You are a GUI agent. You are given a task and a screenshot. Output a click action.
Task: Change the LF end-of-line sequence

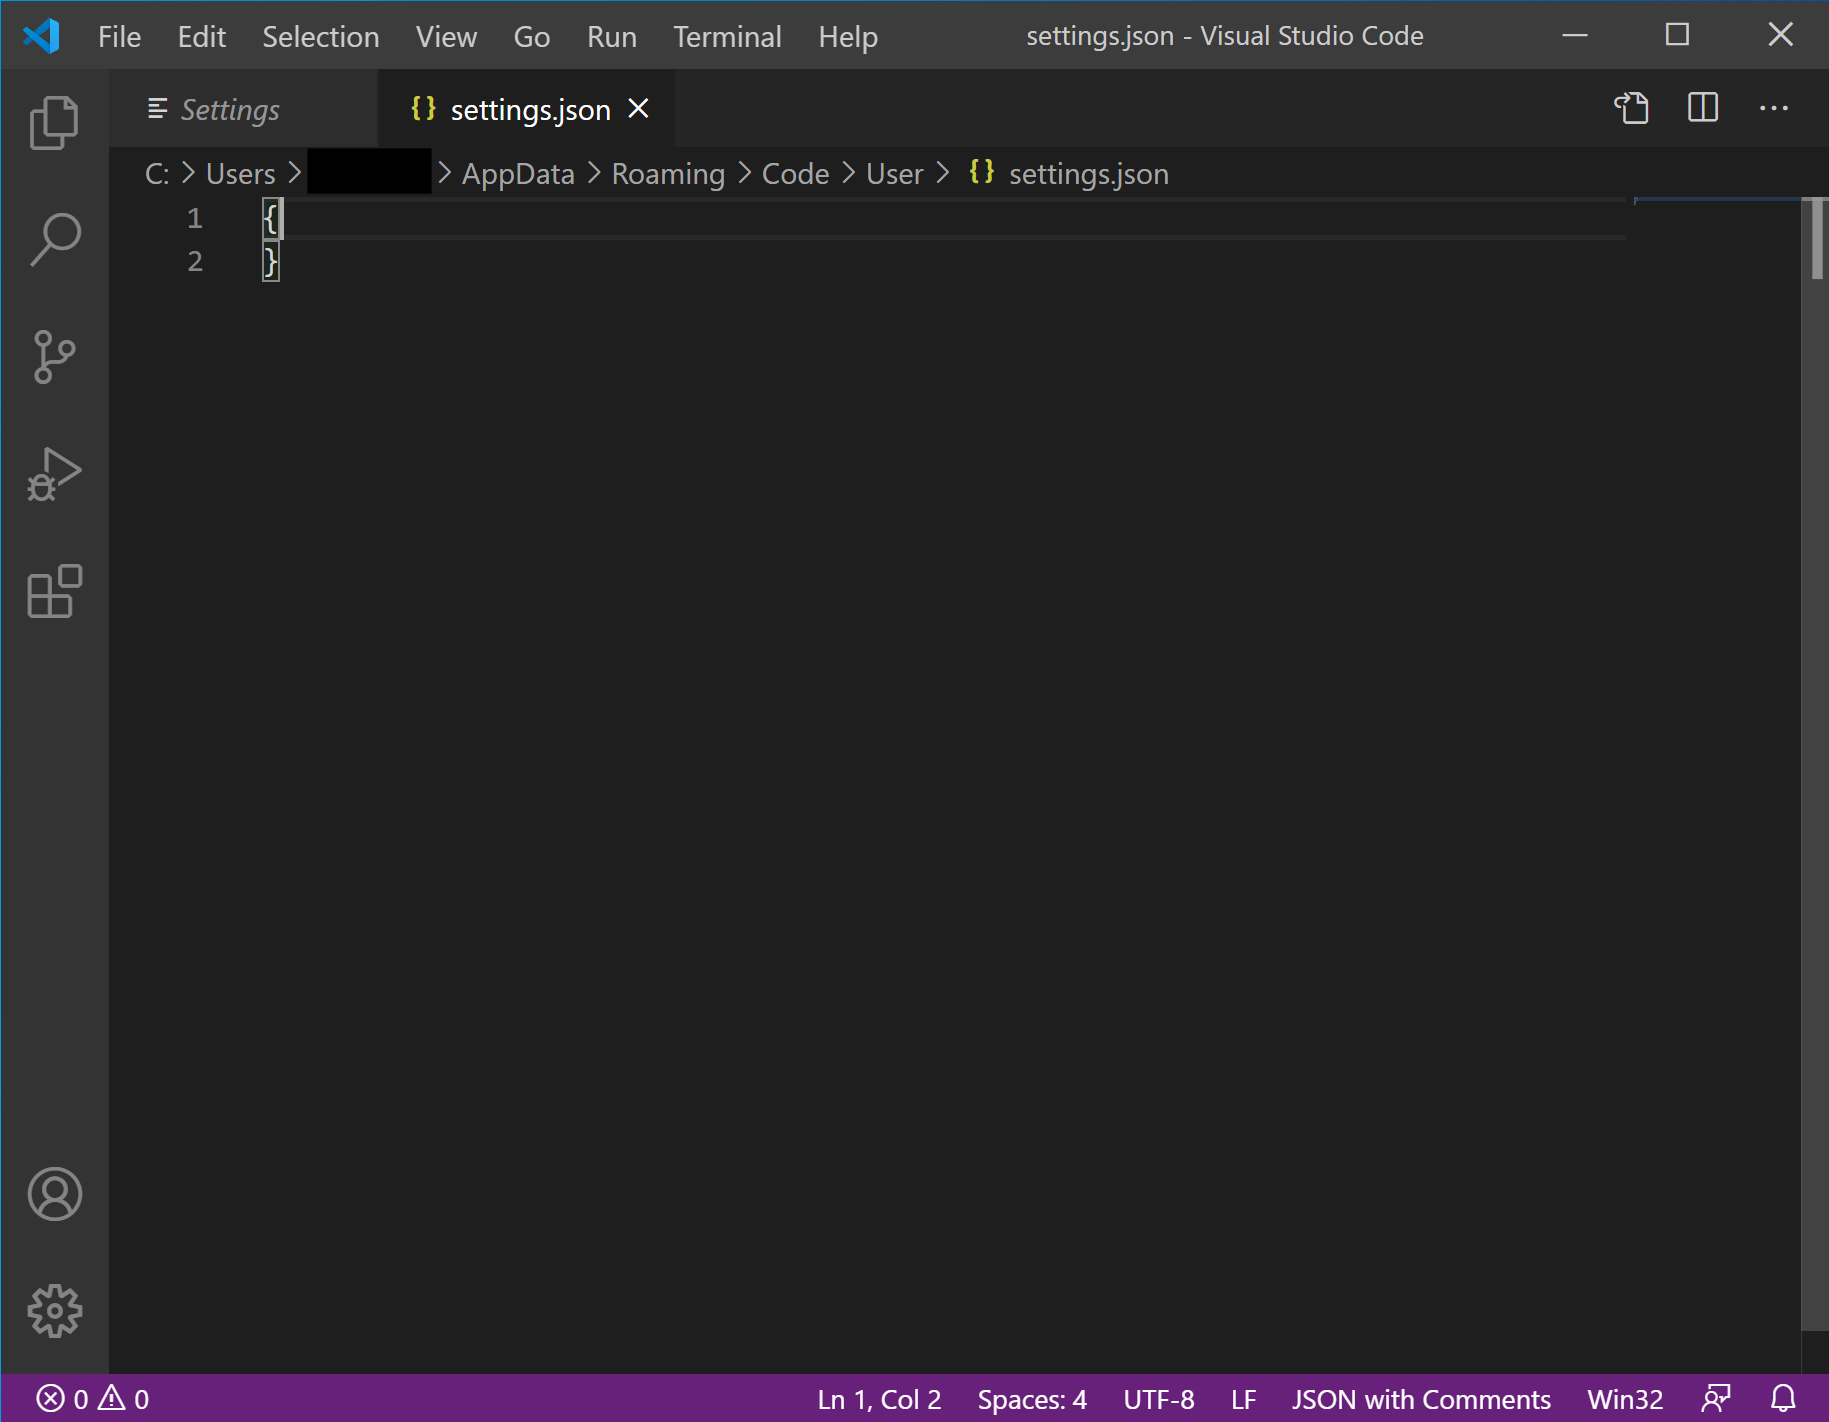pyautogui.click(x=1243, y=1399)
